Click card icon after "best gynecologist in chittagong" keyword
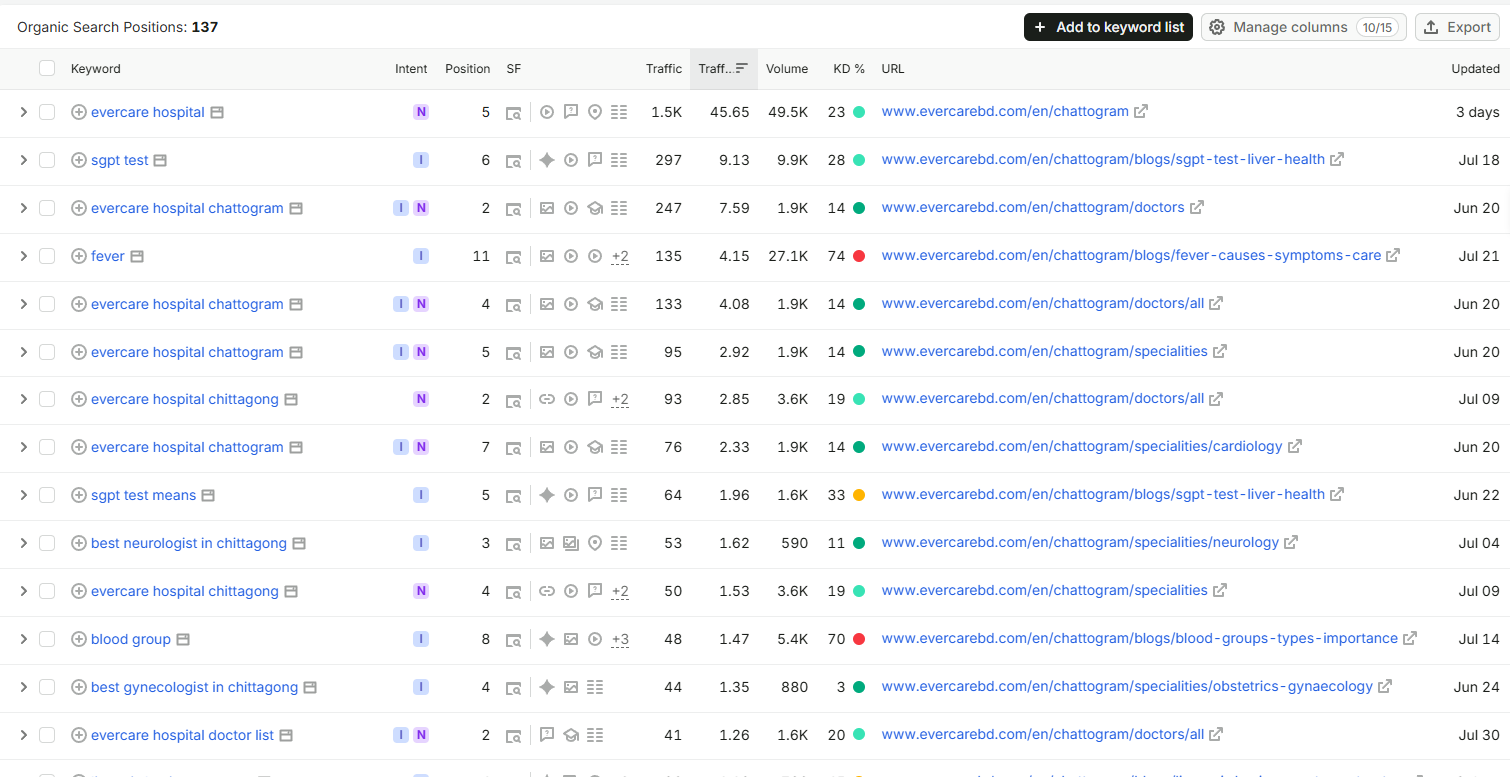Viewport: 1510px width, 777px height. point(310,687)
